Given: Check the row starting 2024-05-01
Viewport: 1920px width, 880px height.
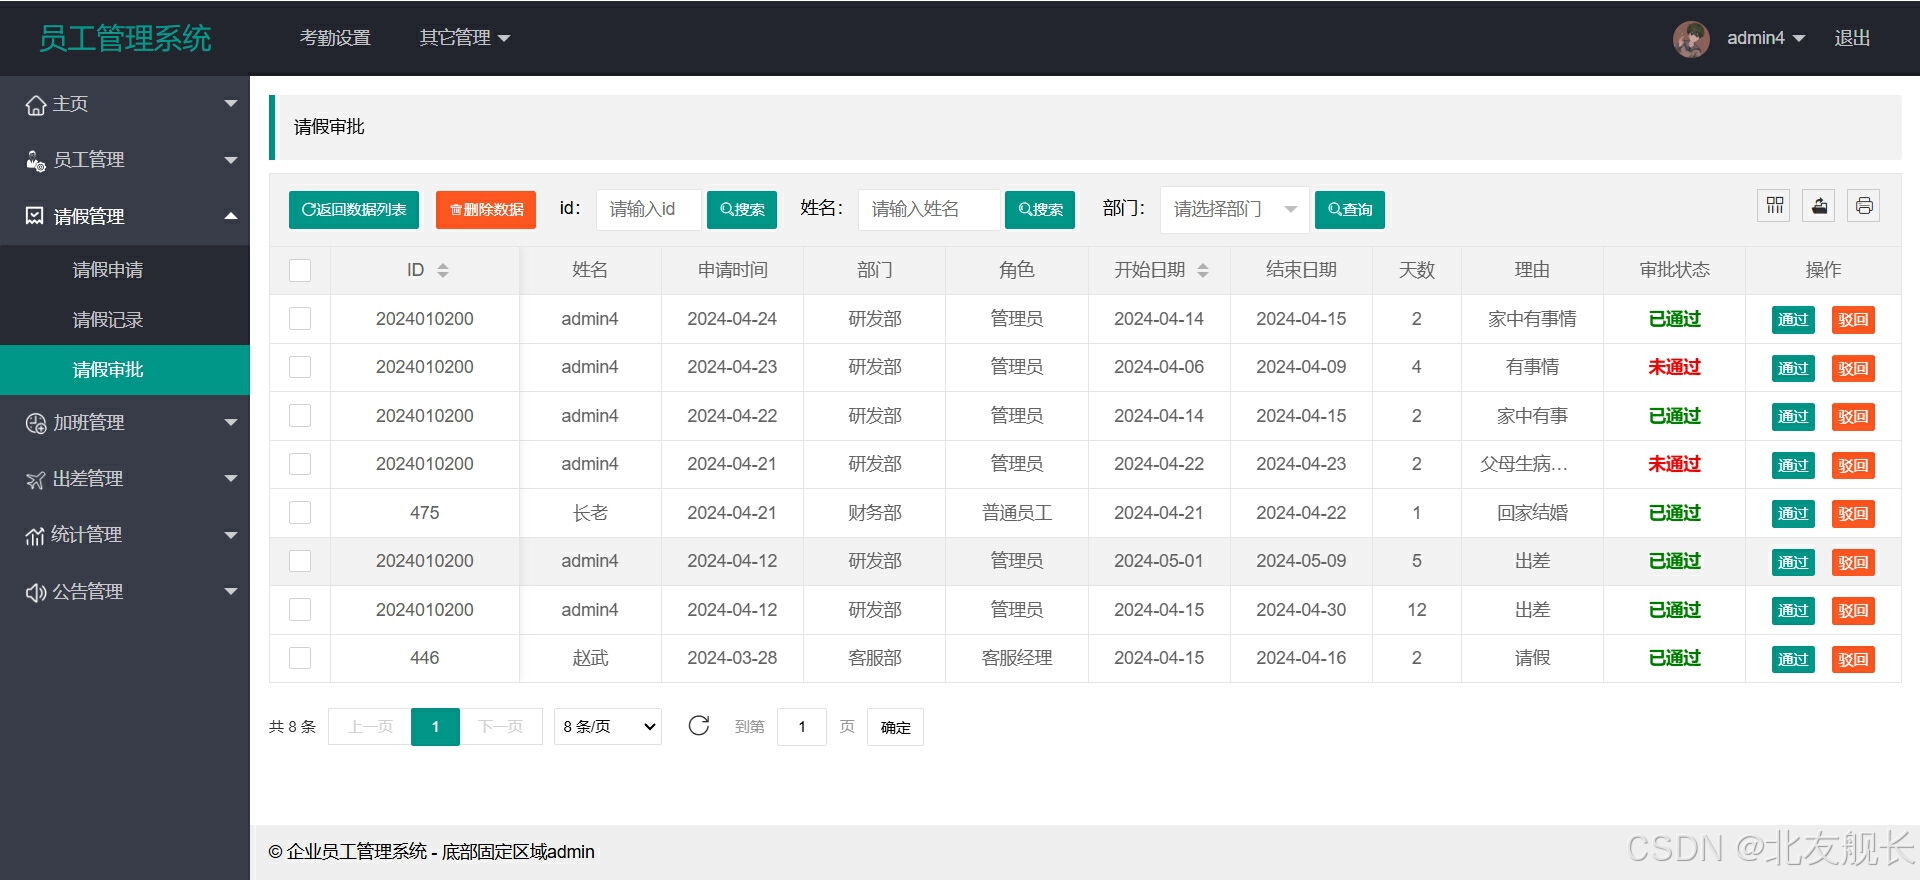Looking at the screenshot, I should (300, 561).
